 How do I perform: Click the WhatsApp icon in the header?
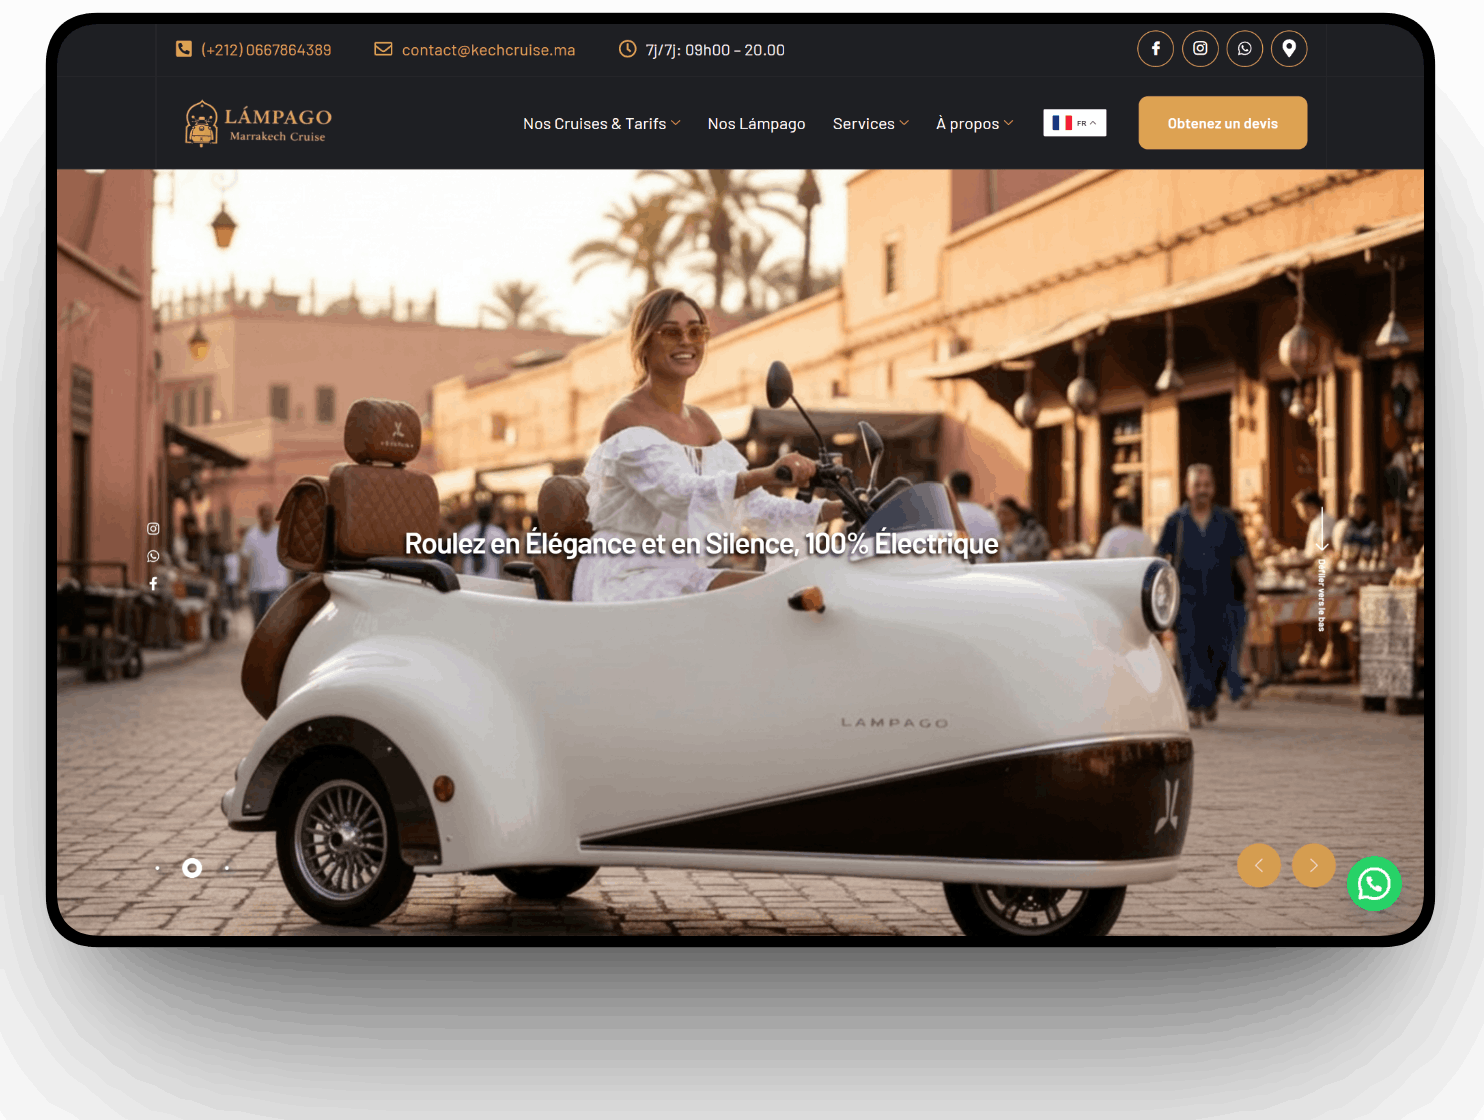[1244, 48]
